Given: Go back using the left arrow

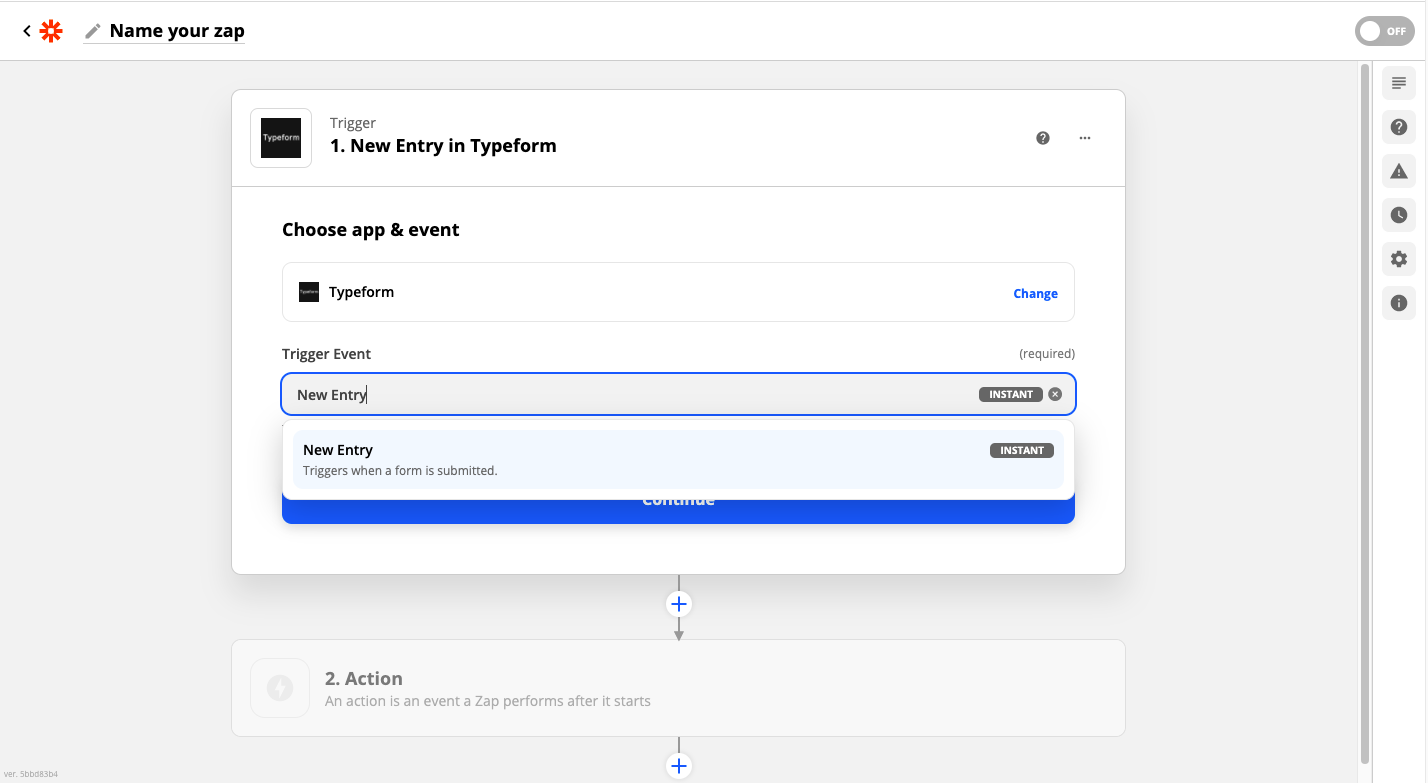Looking at the screenshot, I should click(27, 31).
